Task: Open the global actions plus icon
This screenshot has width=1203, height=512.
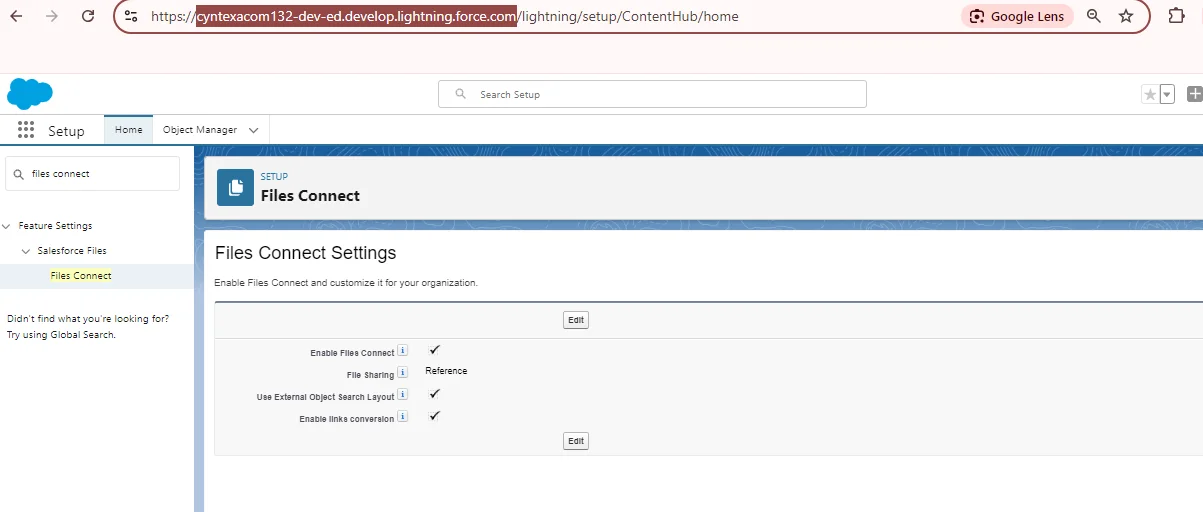Action: tap(1194, 94)
